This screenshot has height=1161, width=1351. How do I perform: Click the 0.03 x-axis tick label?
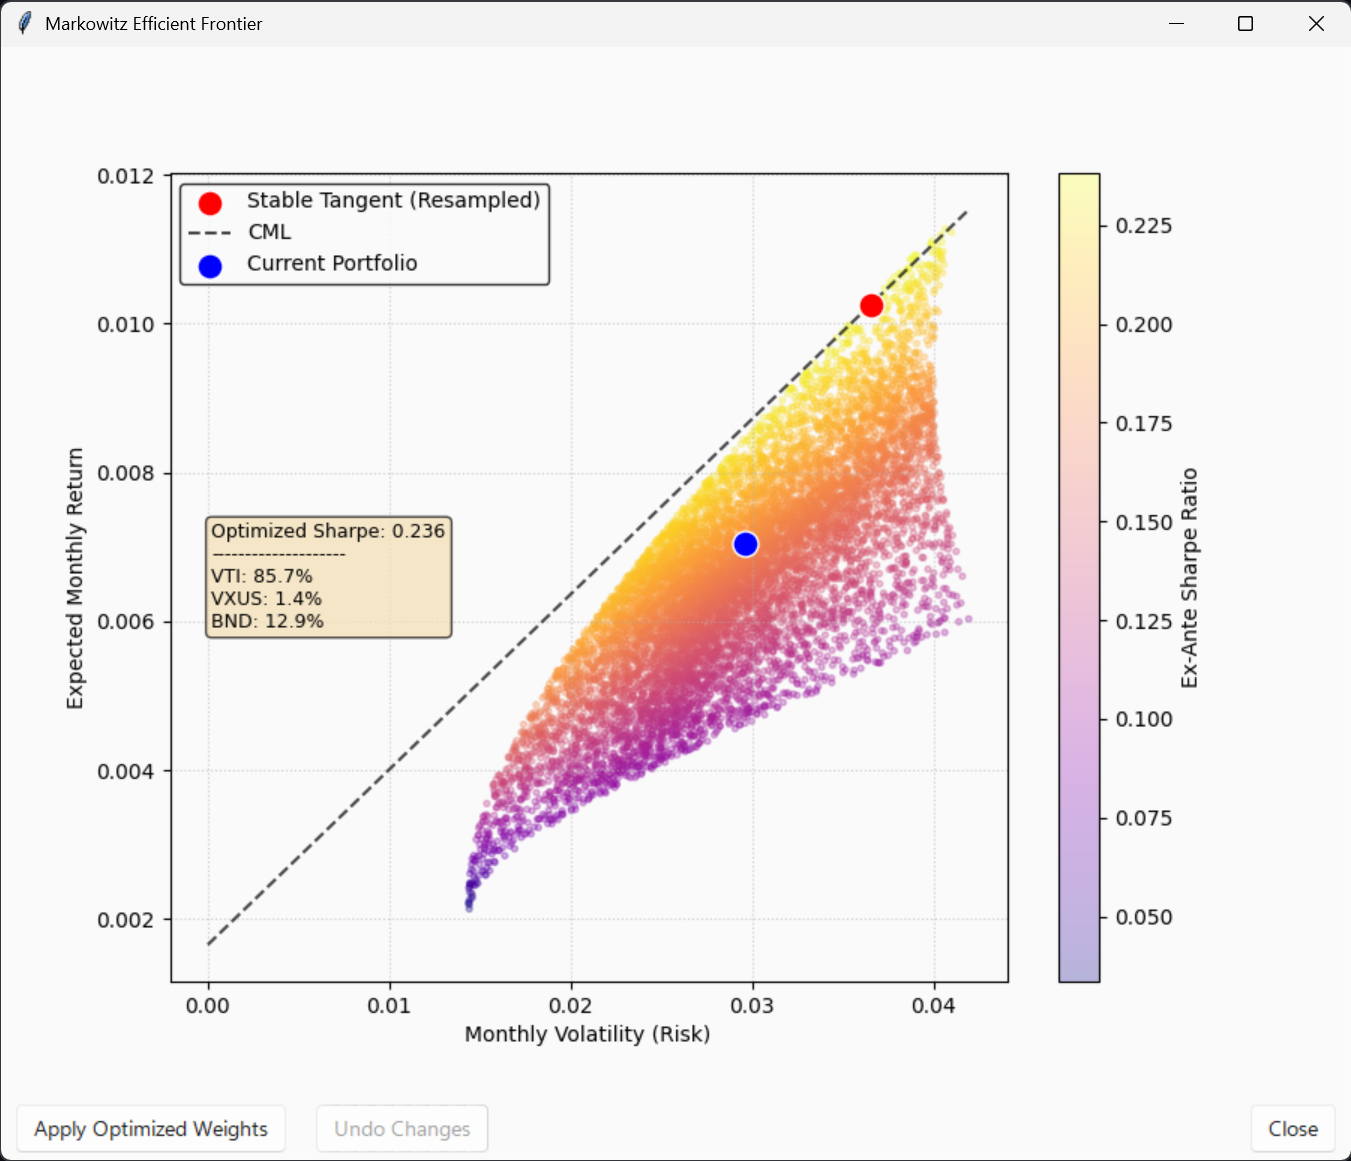pos(752,1006)
